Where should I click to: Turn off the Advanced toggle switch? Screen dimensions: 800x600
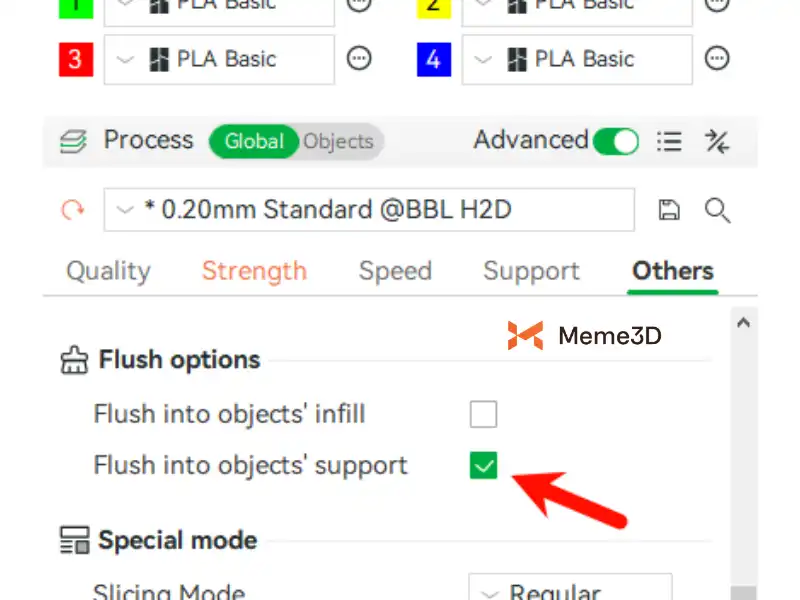615,141
